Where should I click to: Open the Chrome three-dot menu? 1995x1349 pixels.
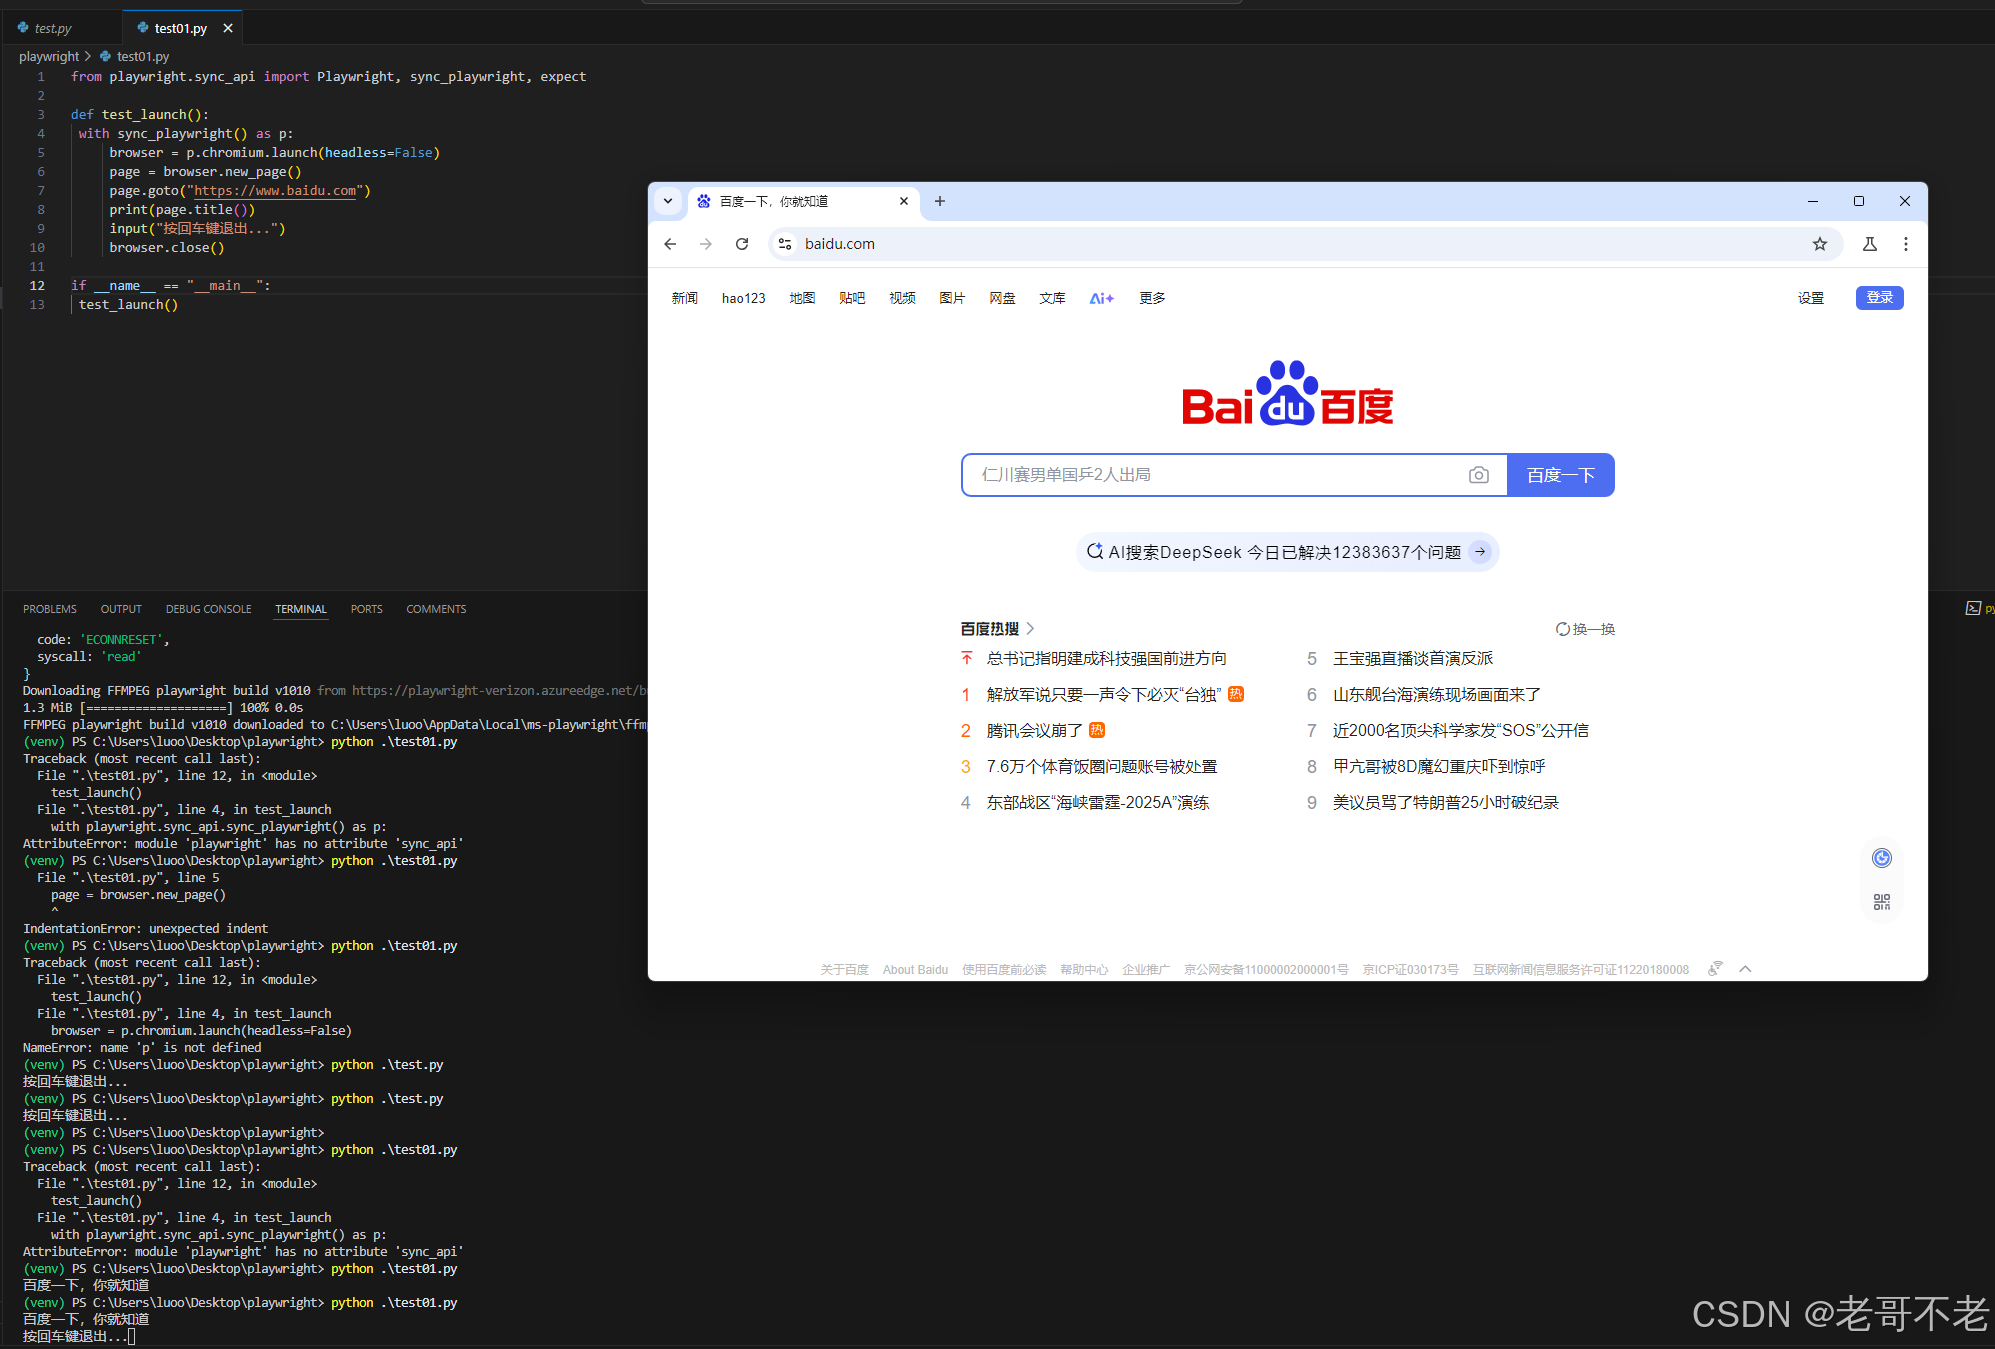(x=1905, y=244)
